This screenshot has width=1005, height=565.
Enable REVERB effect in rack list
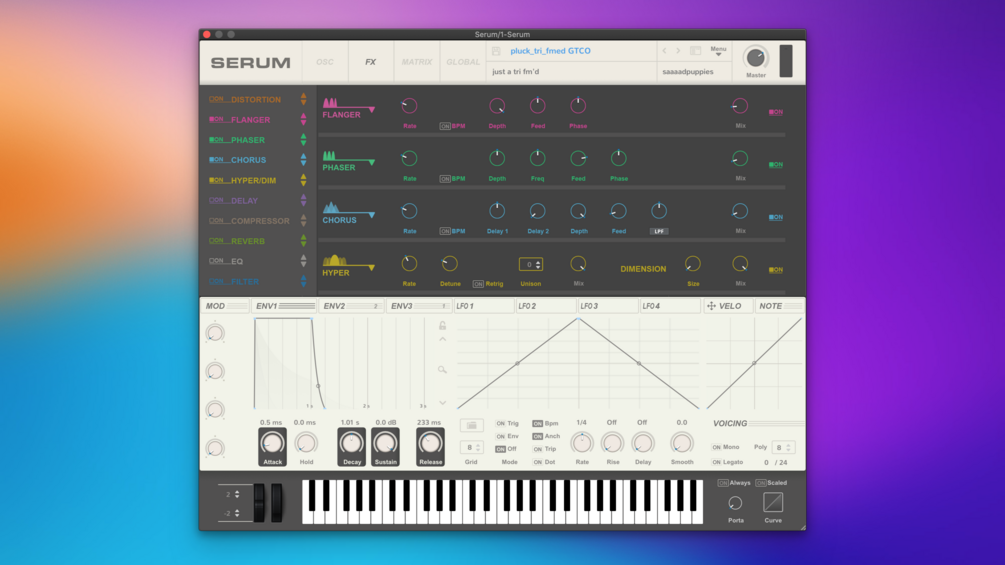pos(216,241)
